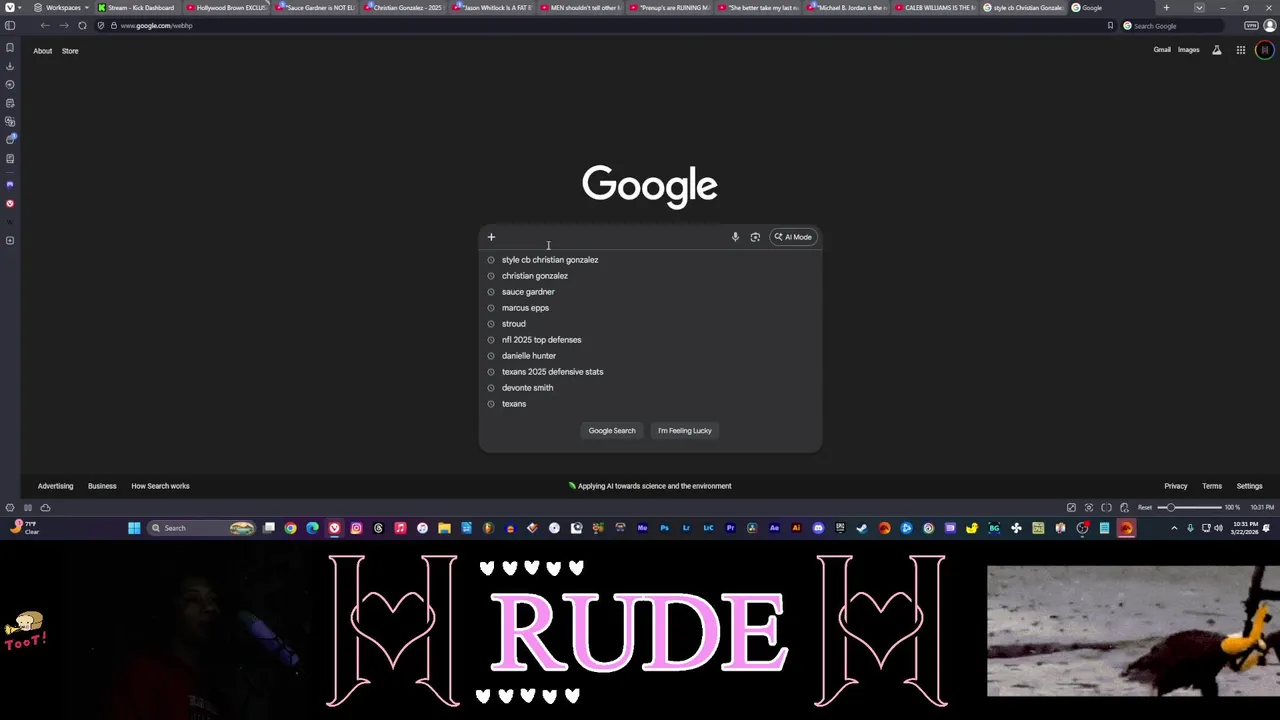Click I'm Feeling Lucky button
The width and height of the screenshot is (1280, 720).
(685, 431)
